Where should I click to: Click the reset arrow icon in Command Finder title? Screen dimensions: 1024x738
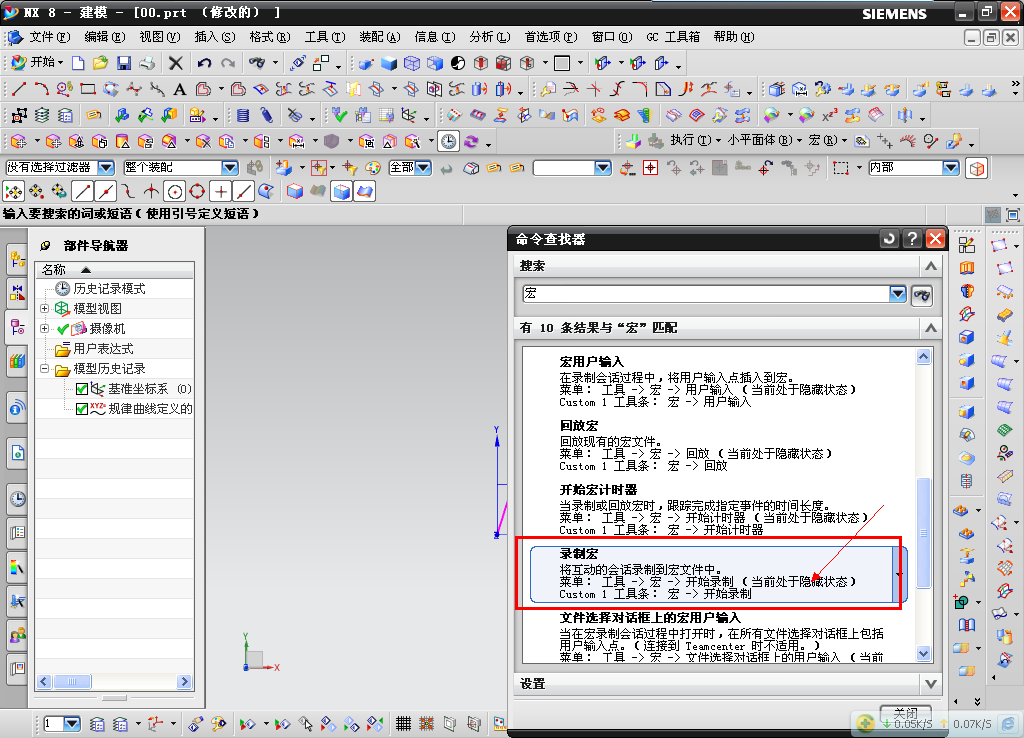tap(889, 239)
